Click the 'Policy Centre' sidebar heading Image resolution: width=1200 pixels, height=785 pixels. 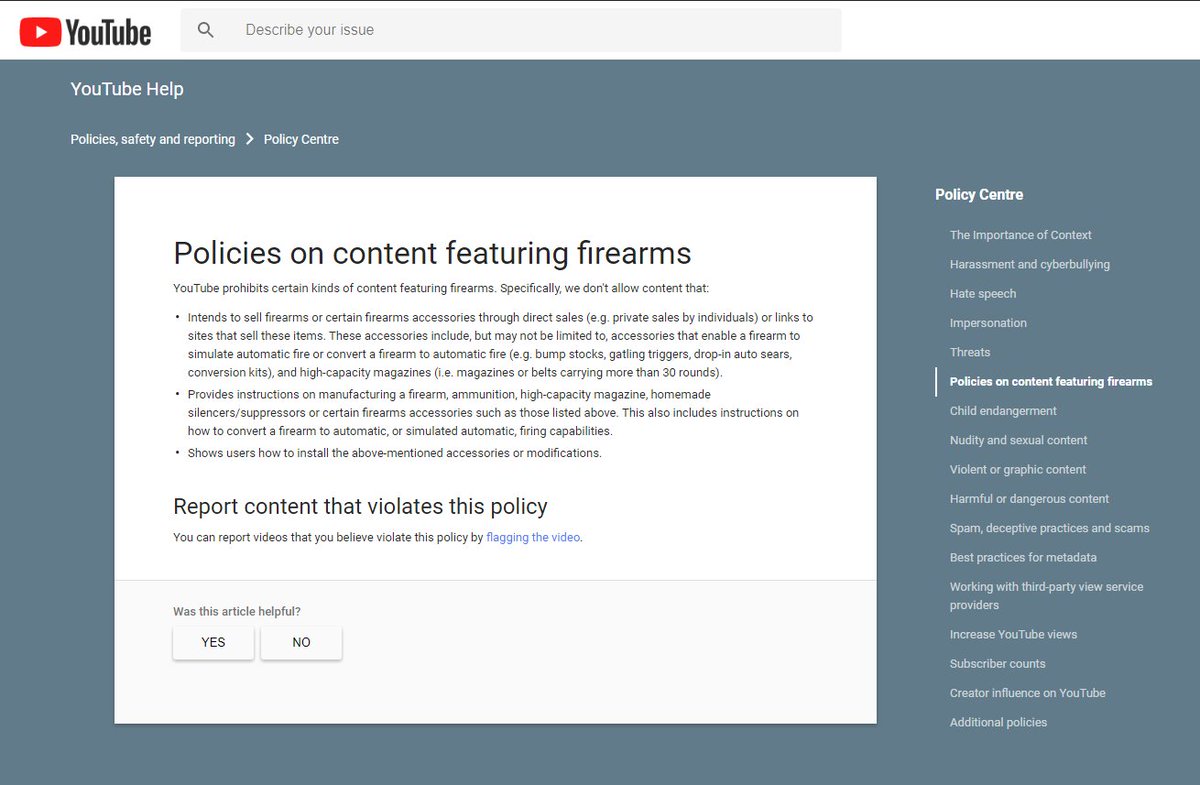[979, 195]
